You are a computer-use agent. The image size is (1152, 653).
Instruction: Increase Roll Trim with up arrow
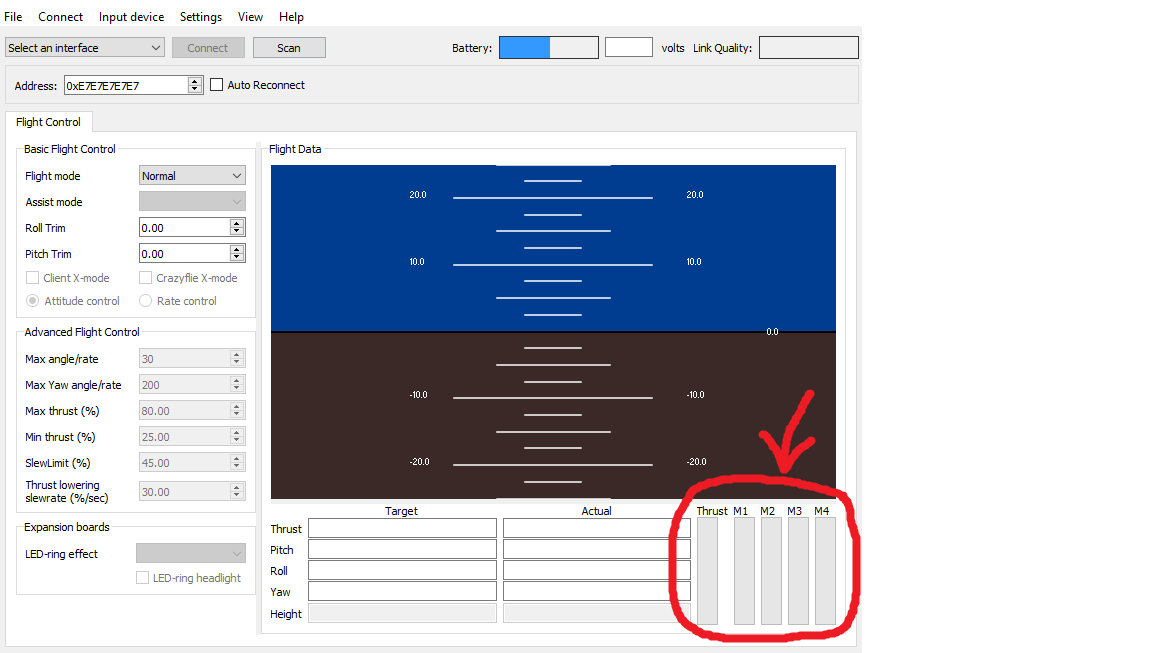(x=237, y=223)
